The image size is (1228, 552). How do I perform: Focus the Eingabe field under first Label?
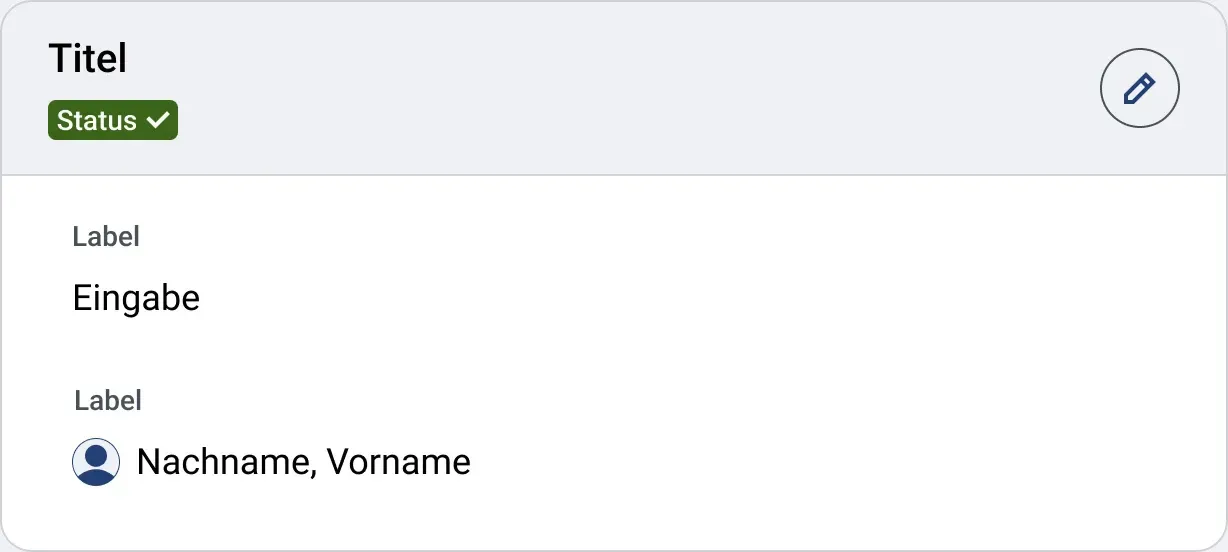click(136, 298)
